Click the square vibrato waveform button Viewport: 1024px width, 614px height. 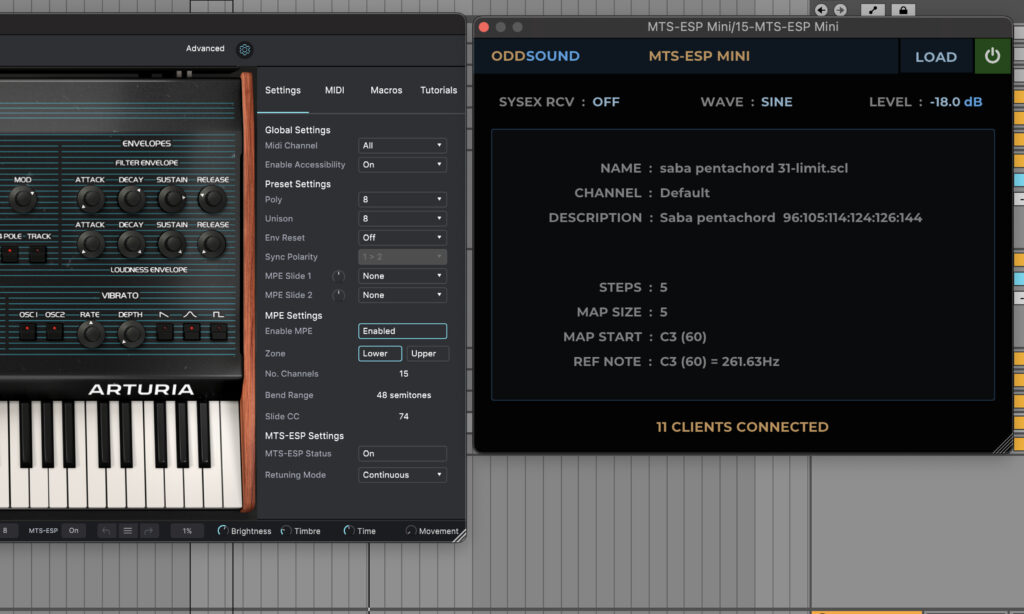(219, 331)
